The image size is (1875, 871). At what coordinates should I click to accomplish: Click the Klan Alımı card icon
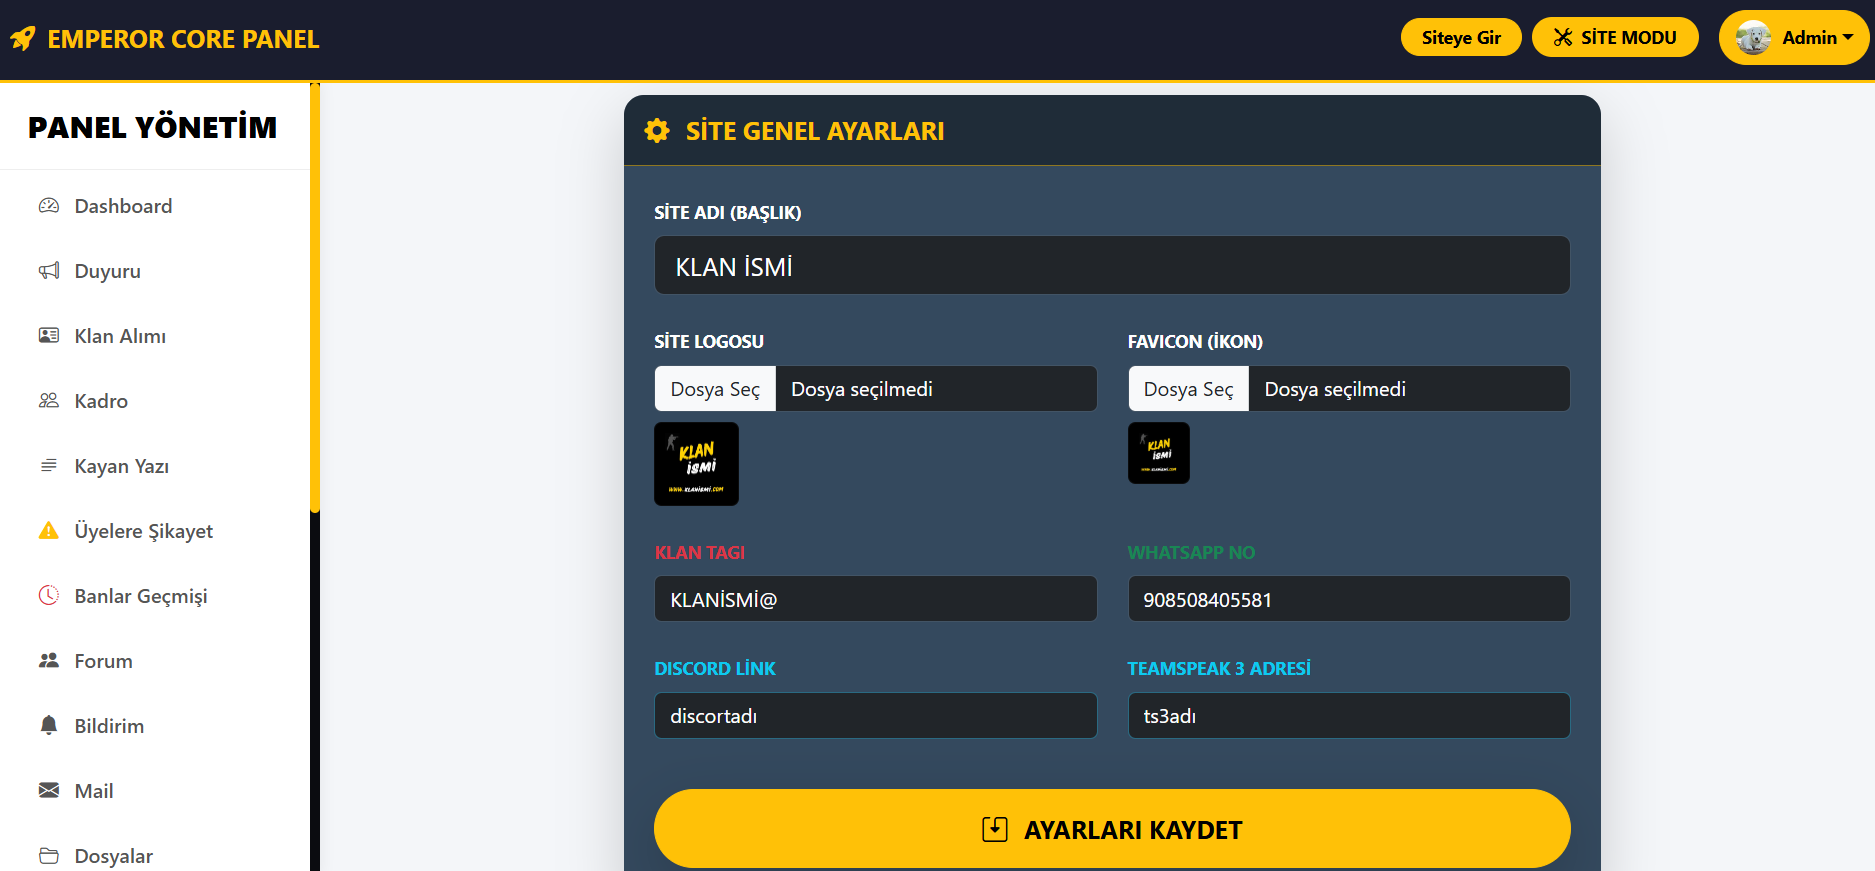tap(49, 336)
